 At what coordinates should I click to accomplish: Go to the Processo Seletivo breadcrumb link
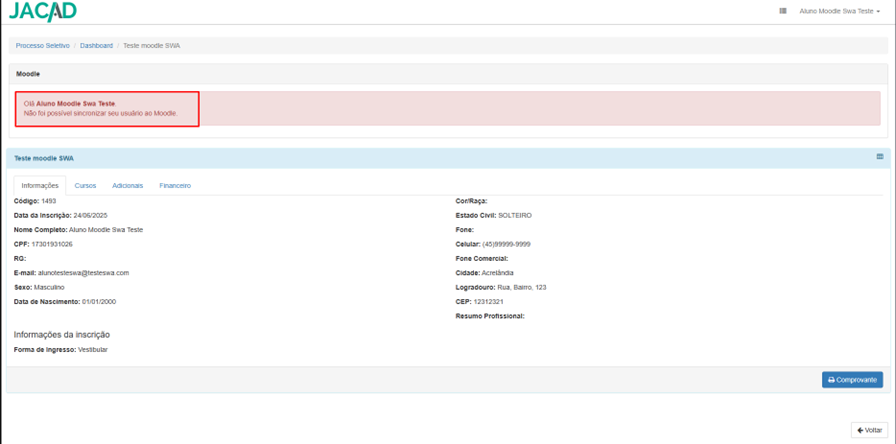(x=42, y=45)
